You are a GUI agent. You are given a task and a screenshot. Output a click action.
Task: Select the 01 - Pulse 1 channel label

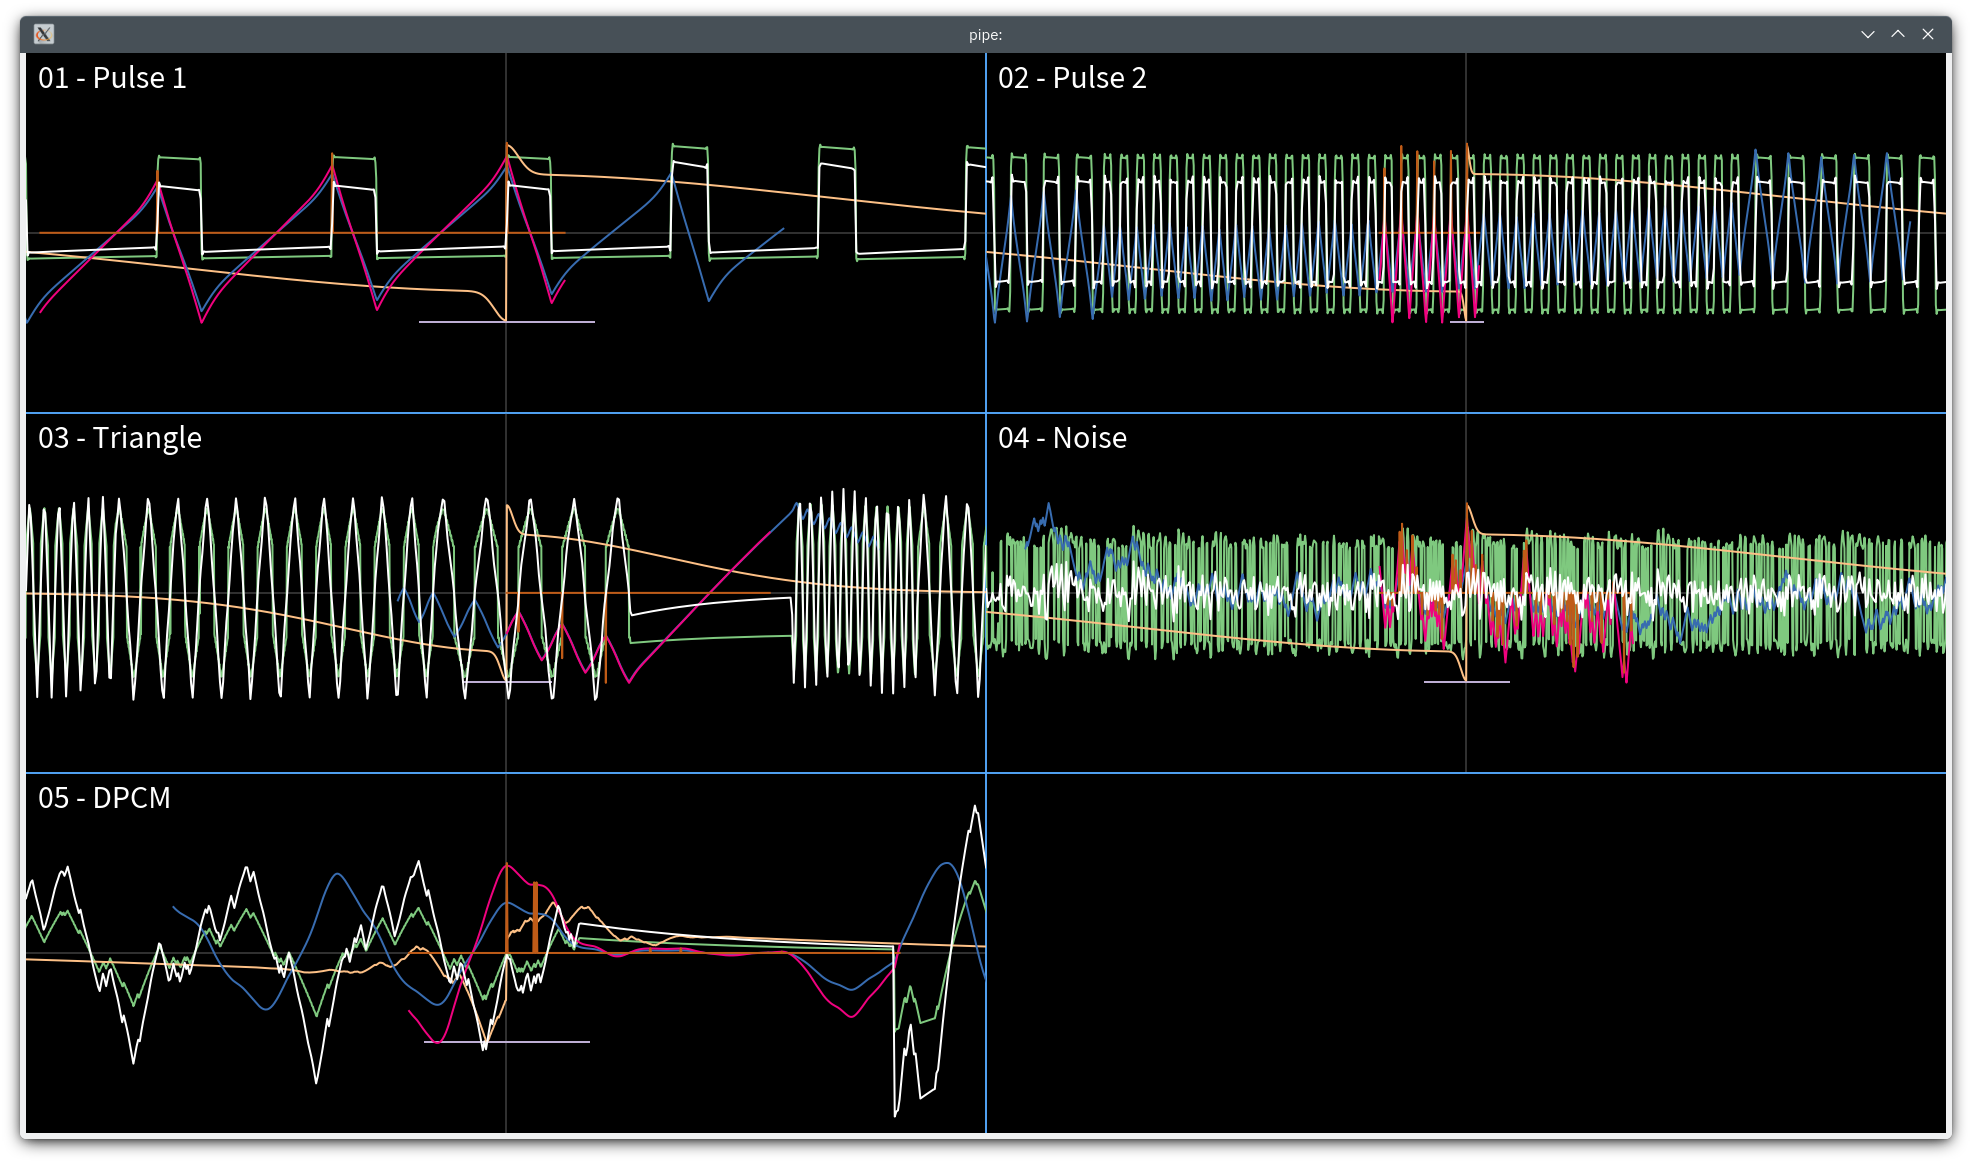coord(112,77)
